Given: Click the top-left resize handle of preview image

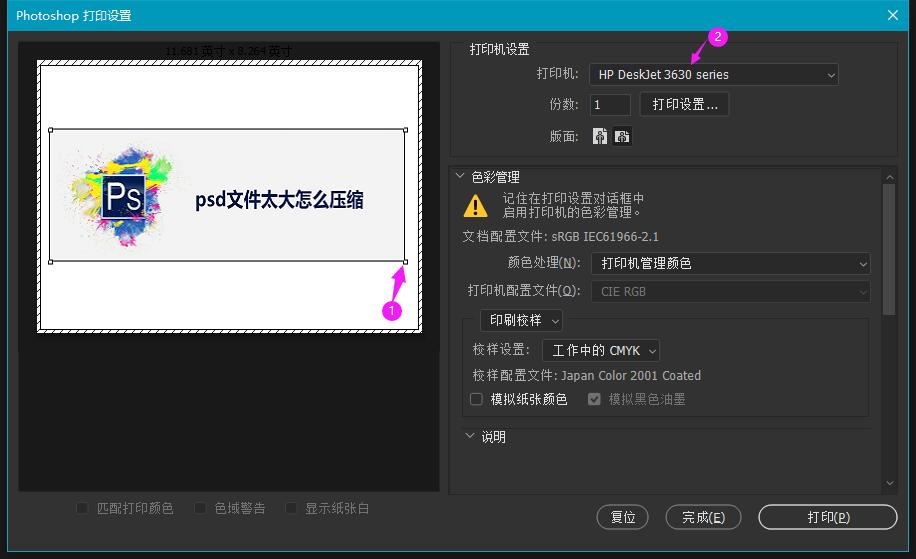Looking at the screenshot, I should click(50, 130).
